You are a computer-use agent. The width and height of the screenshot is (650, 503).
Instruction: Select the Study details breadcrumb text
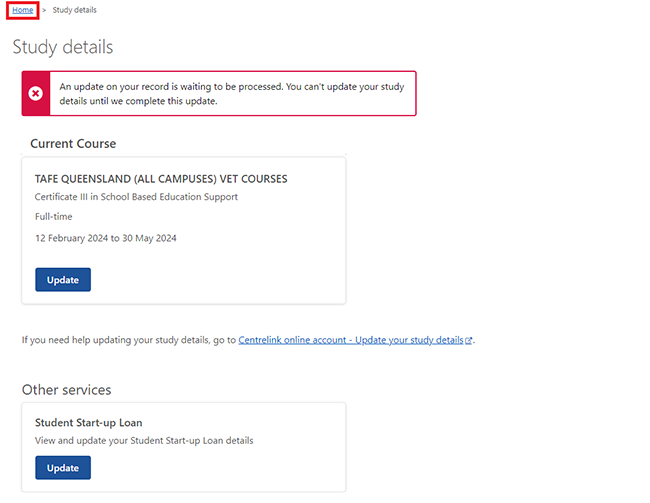coord(75,10)
